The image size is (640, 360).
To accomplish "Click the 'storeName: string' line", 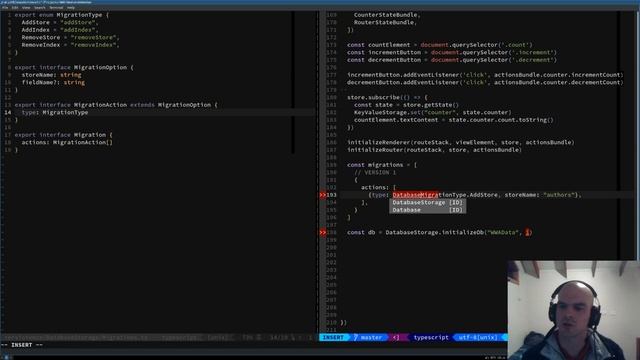I will coord(51,75).
